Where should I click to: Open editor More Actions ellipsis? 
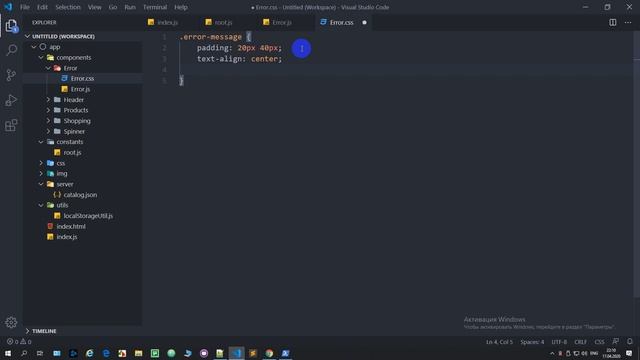[628, 22]
